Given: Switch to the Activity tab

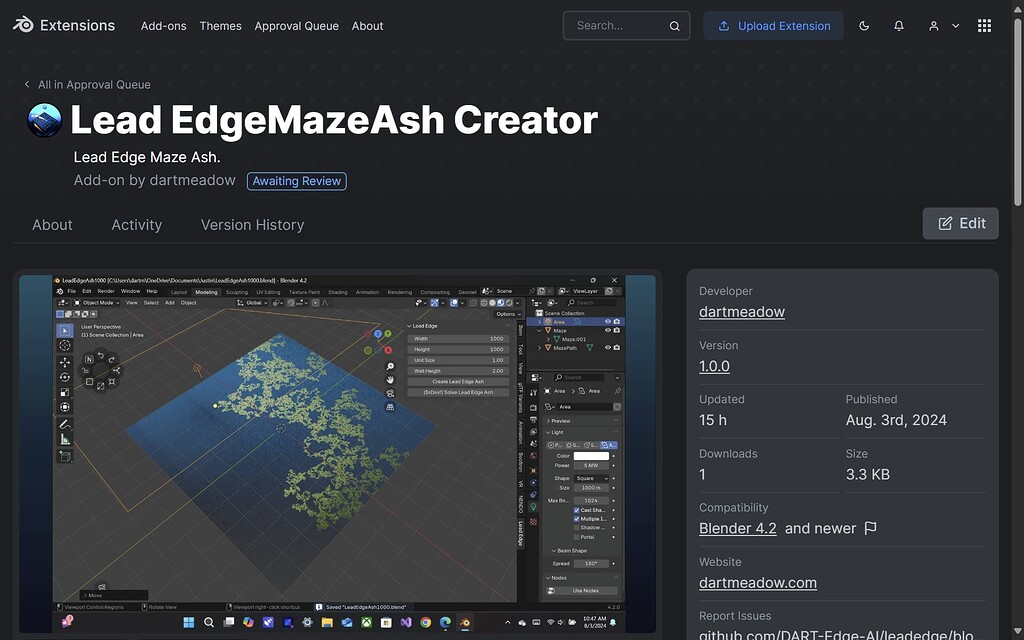Looking at the screenshot, I should point(136,224).
